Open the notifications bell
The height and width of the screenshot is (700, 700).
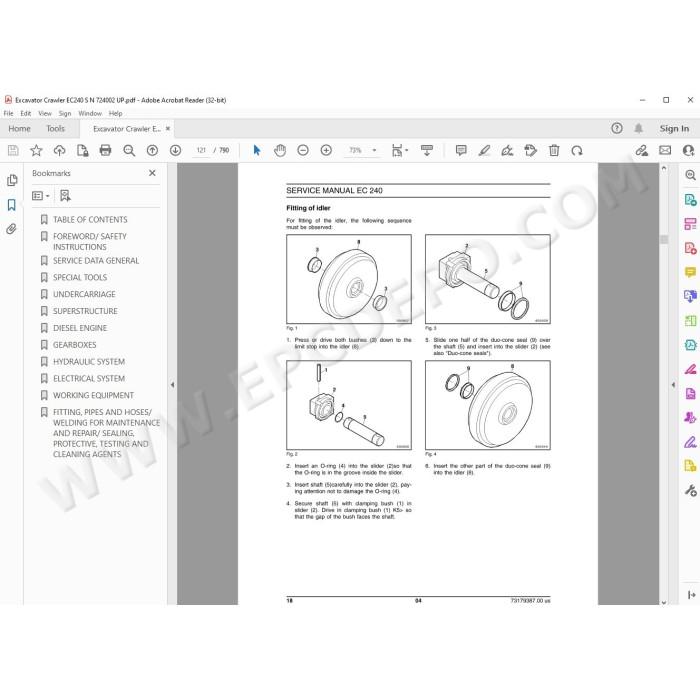[639, 129]
